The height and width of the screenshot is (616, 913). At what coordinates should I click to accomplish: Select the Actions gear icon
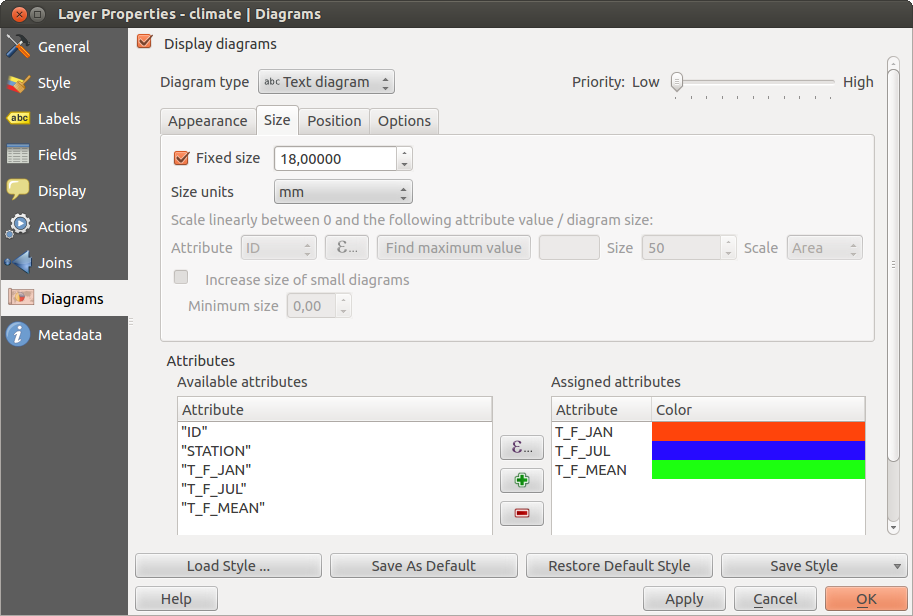click(18, 227)
